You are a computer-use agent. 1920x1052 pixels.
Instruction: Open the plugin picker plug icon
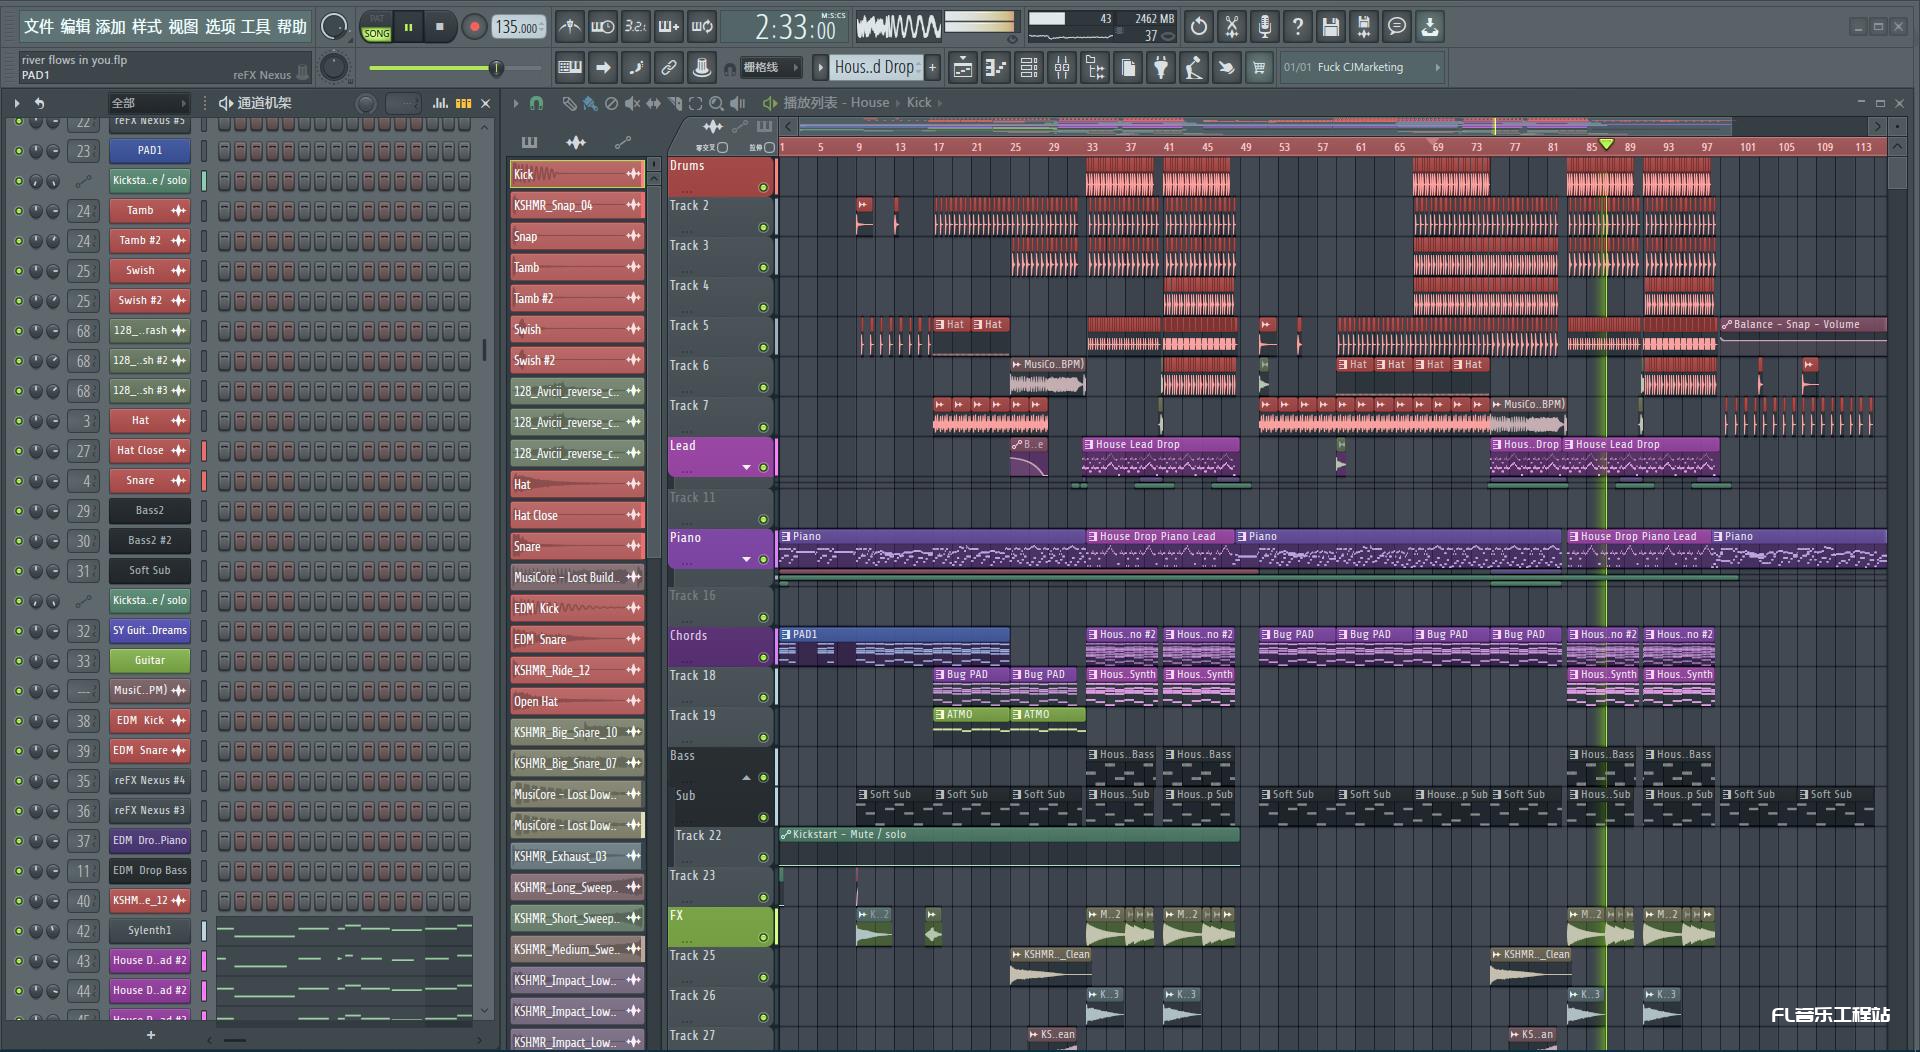tap(1160, 68)
